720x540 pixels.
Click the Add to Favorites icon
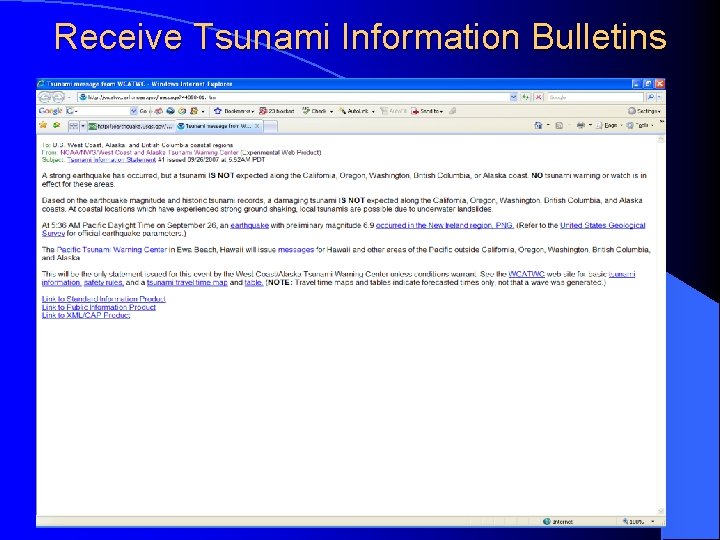(56, 125)
